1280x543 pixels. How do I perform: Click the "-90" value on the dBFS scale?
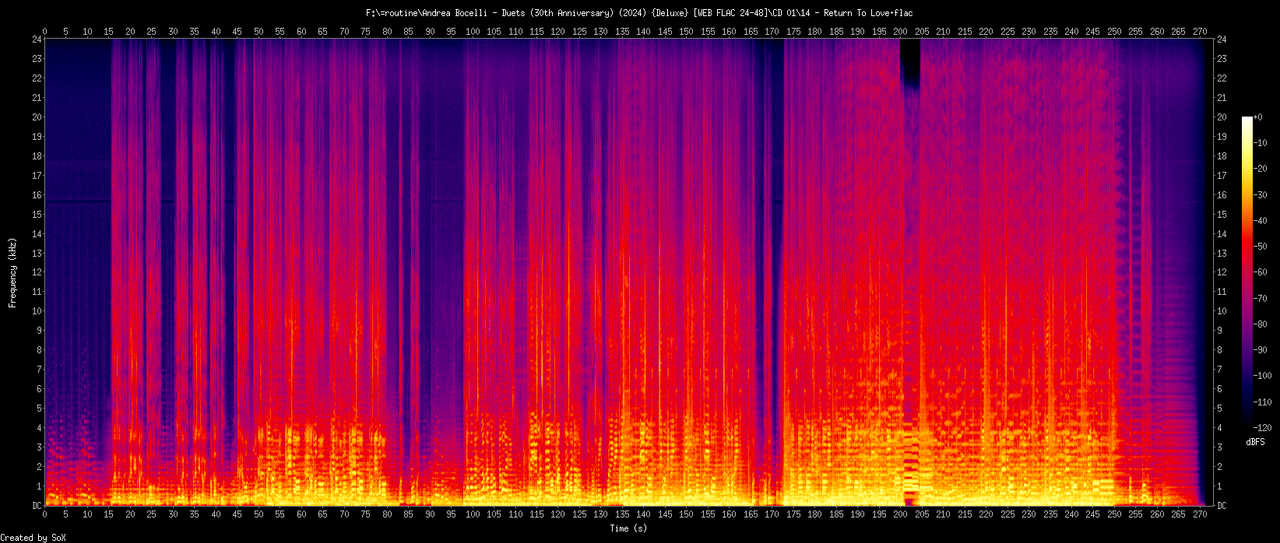[x=1261, y=350]
